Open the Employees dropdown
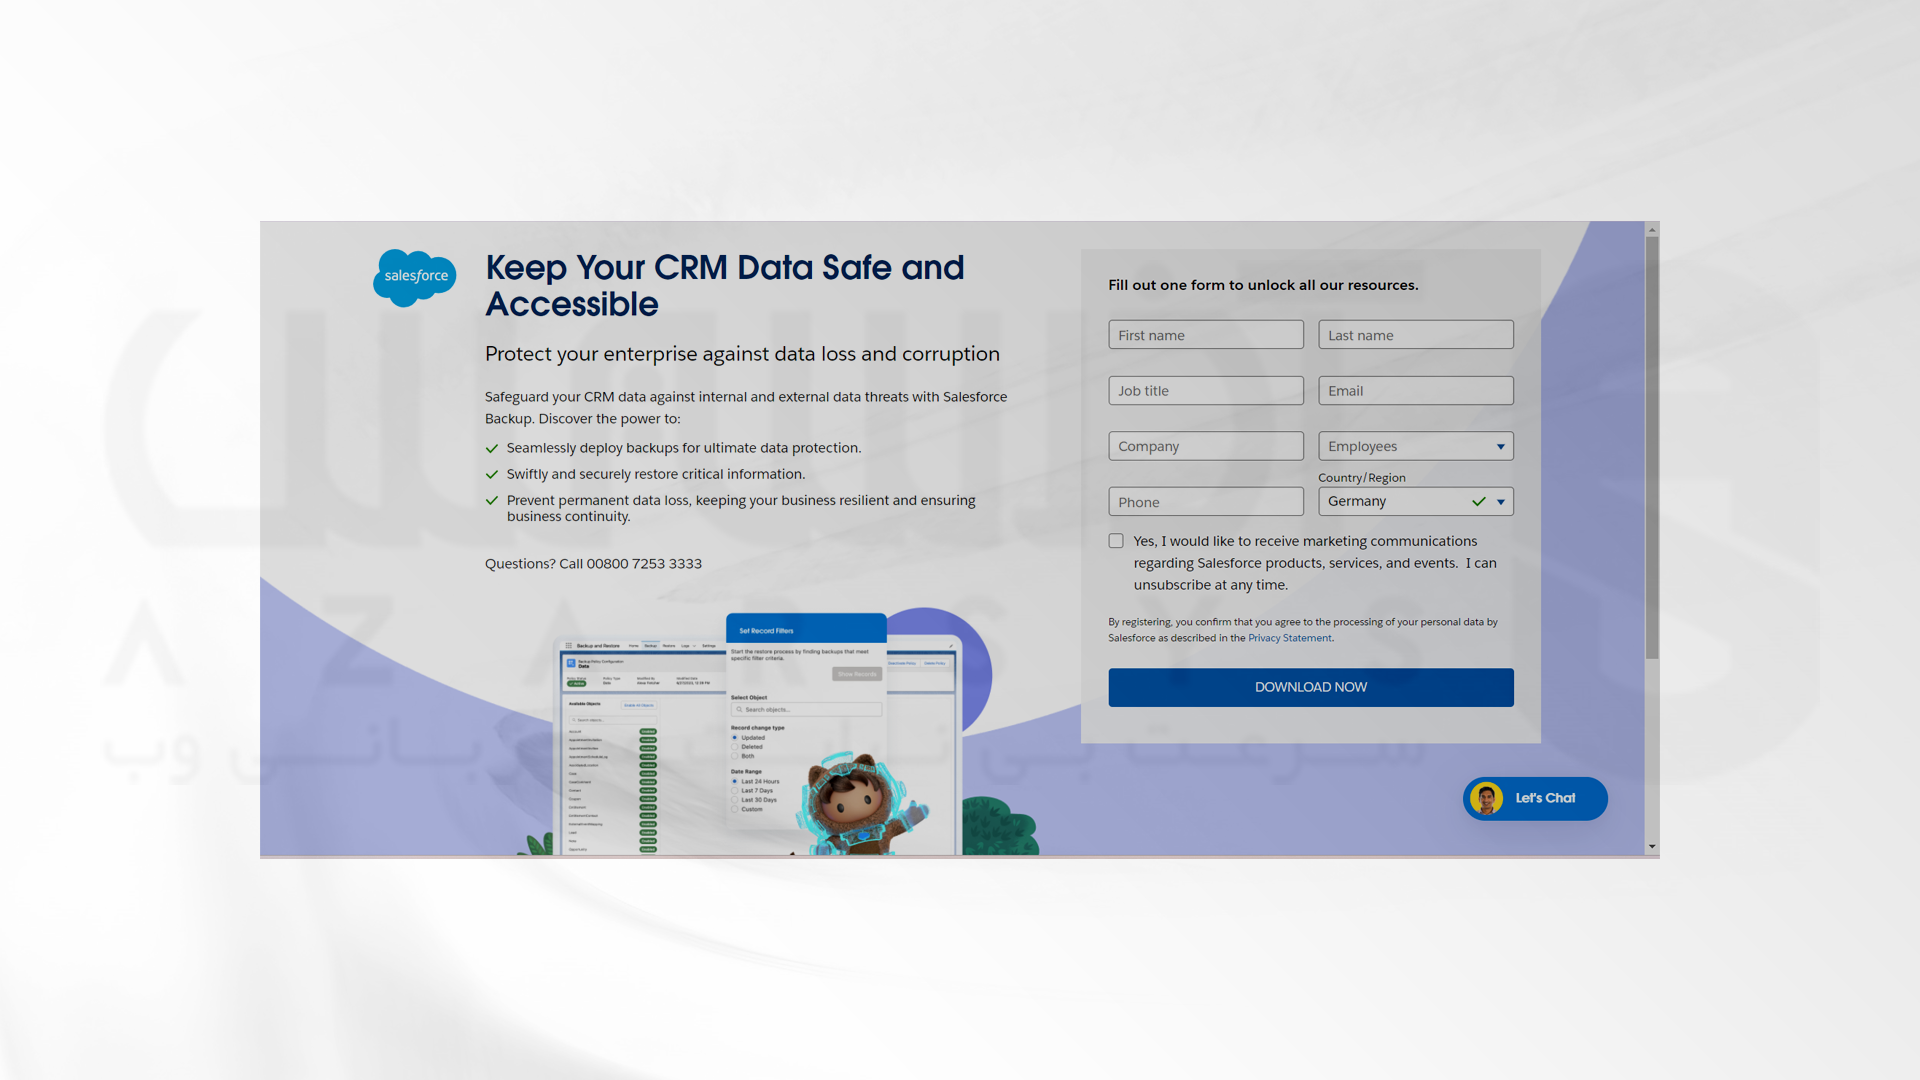The height and width of the screenshot is (1080, 1920). [x=1415, y=446]
